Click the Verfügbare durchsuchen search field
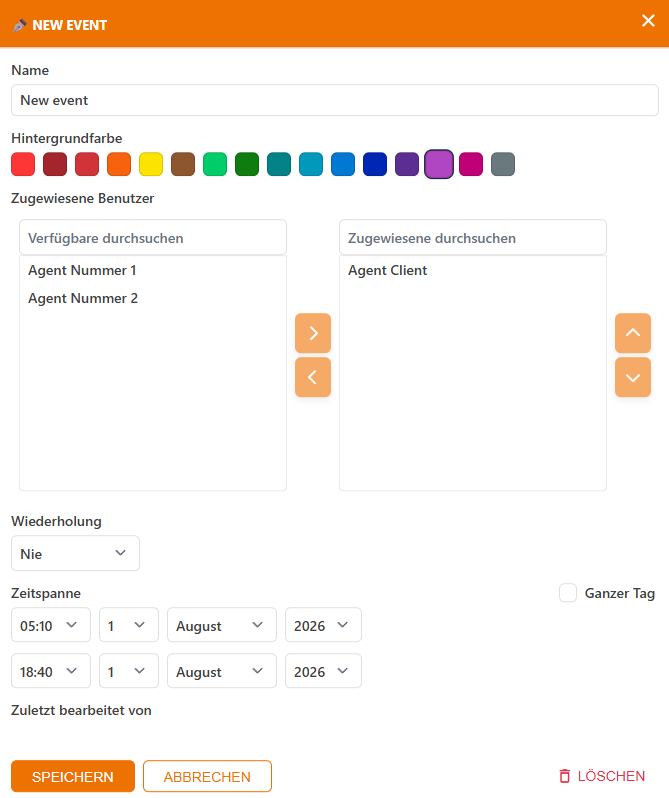 (x=153, y=238)
